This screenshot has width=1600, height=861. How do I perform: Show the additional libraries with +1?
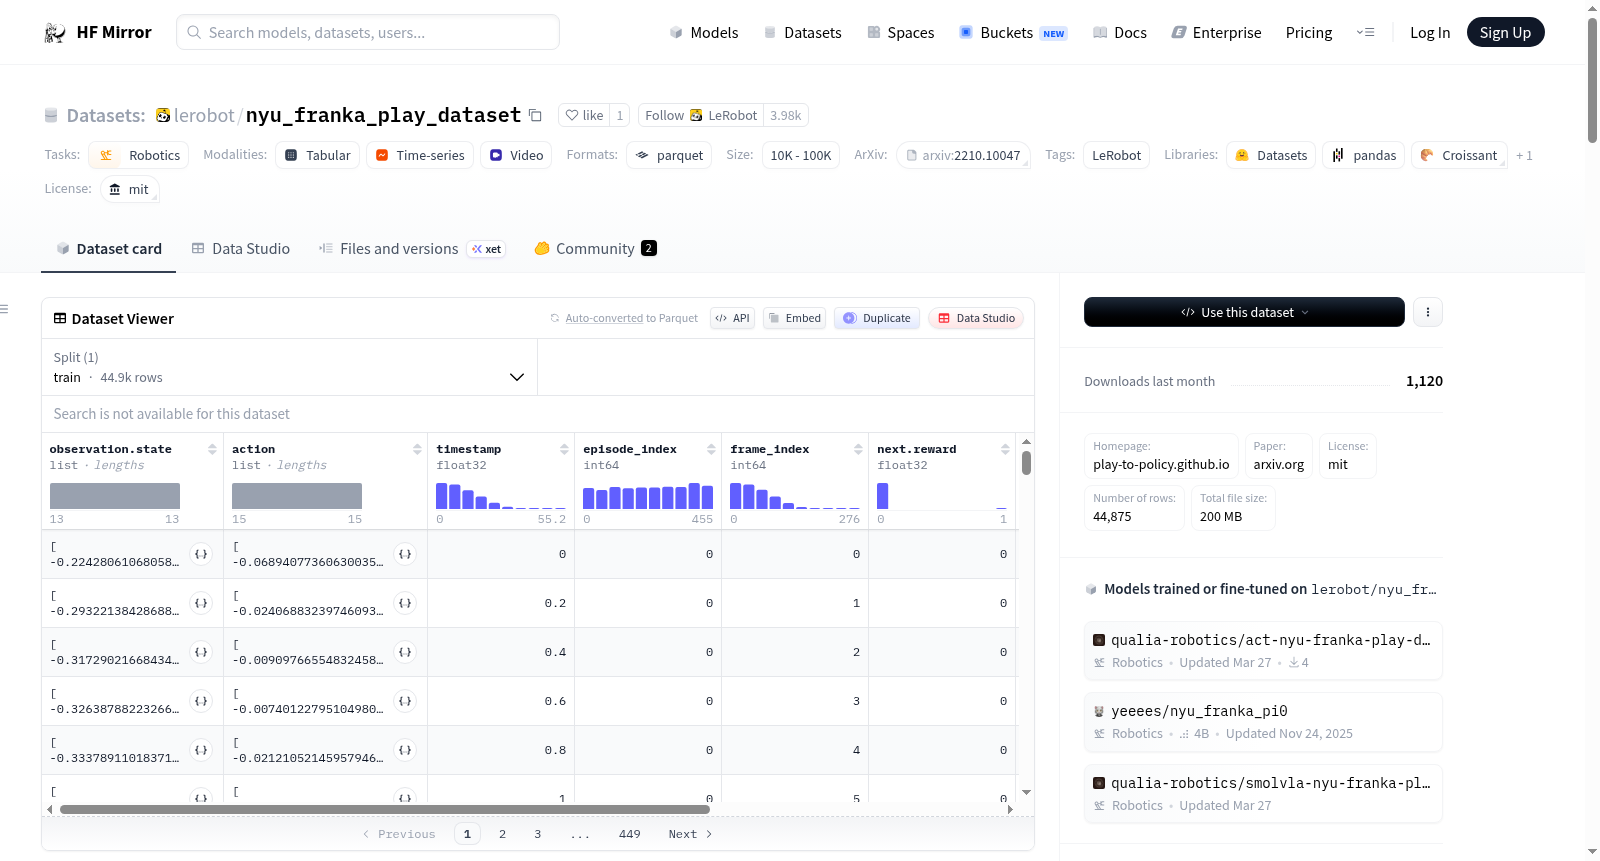pos(1524,155)
